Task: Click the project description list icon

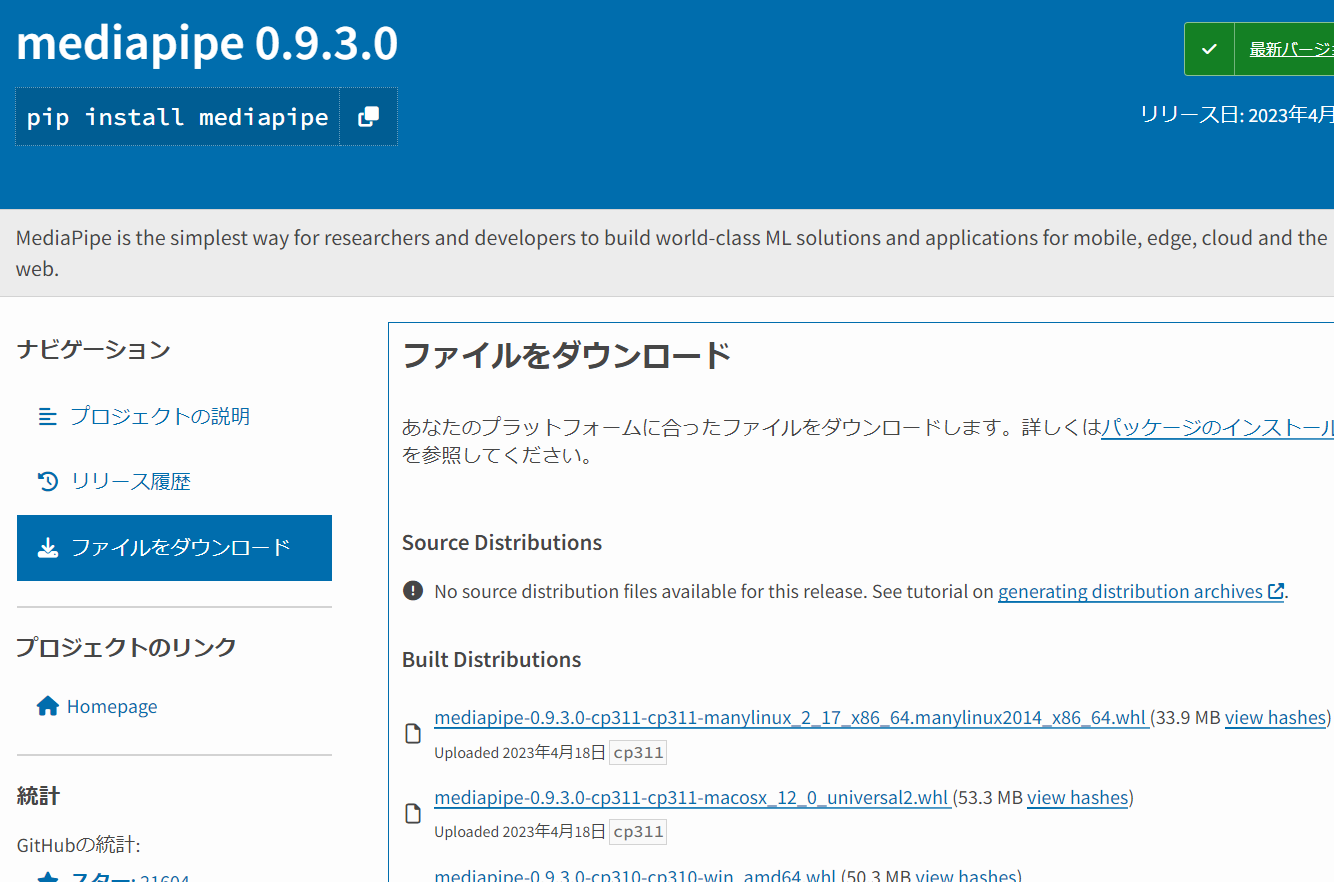Action: (x=47, y=416)
